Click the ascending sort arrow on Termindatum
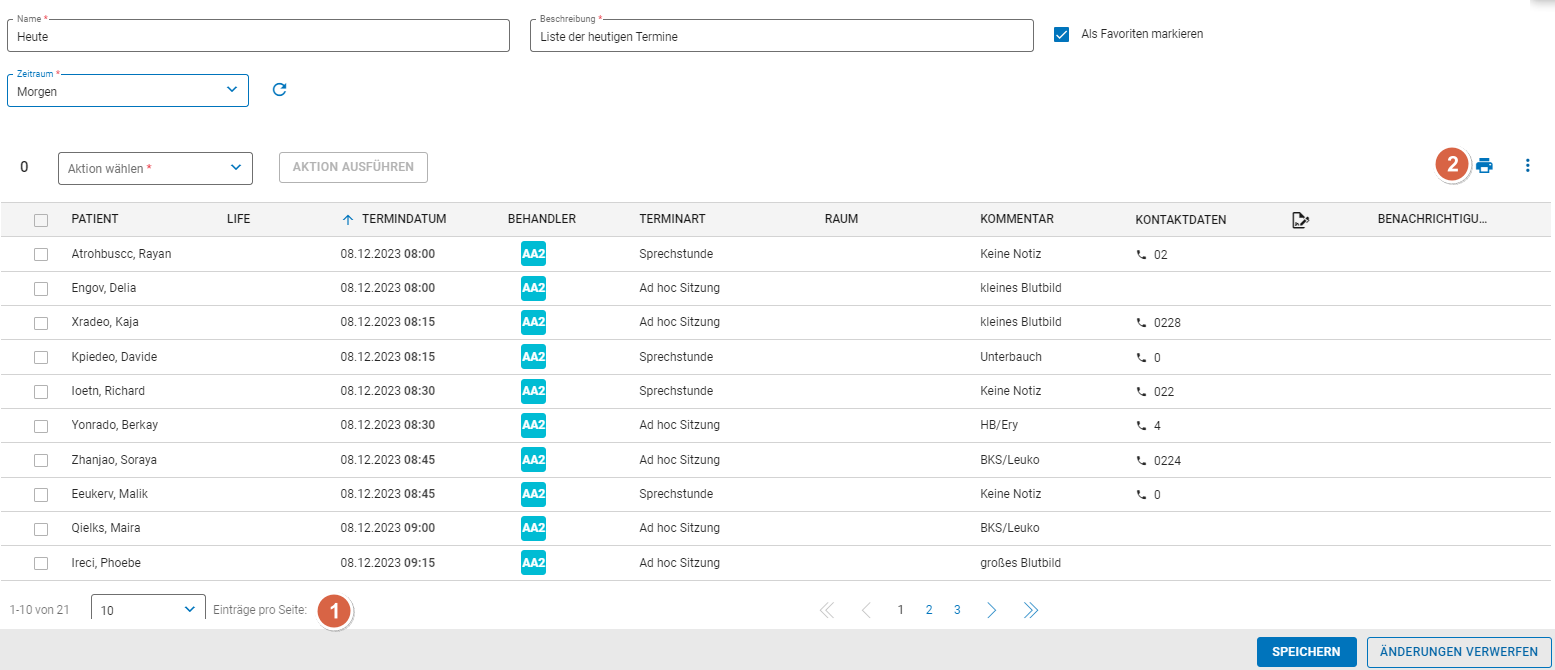Image resolution: width=1555 pixels, height=670 pixels. click(348, 219)
